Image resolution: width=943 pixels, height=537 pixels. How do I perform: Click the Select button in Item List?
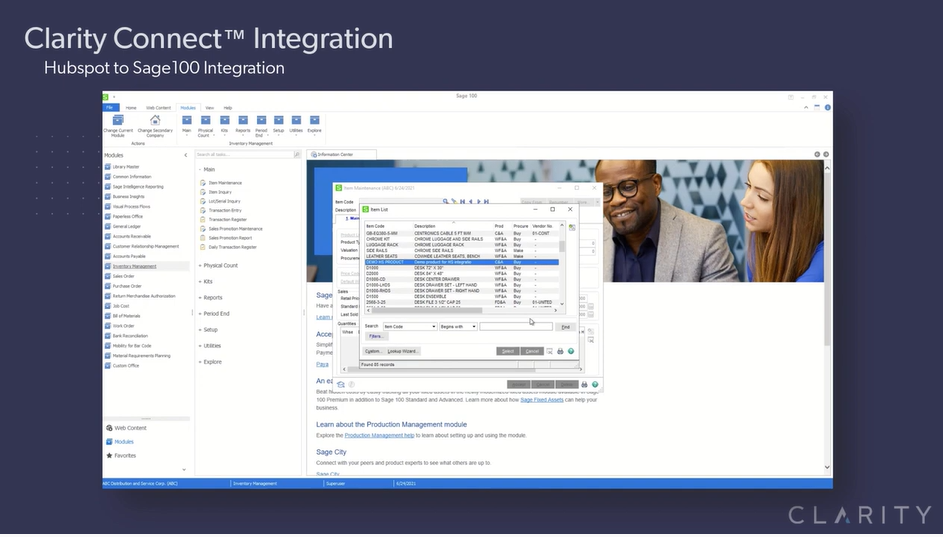click(x=508, y=351)
